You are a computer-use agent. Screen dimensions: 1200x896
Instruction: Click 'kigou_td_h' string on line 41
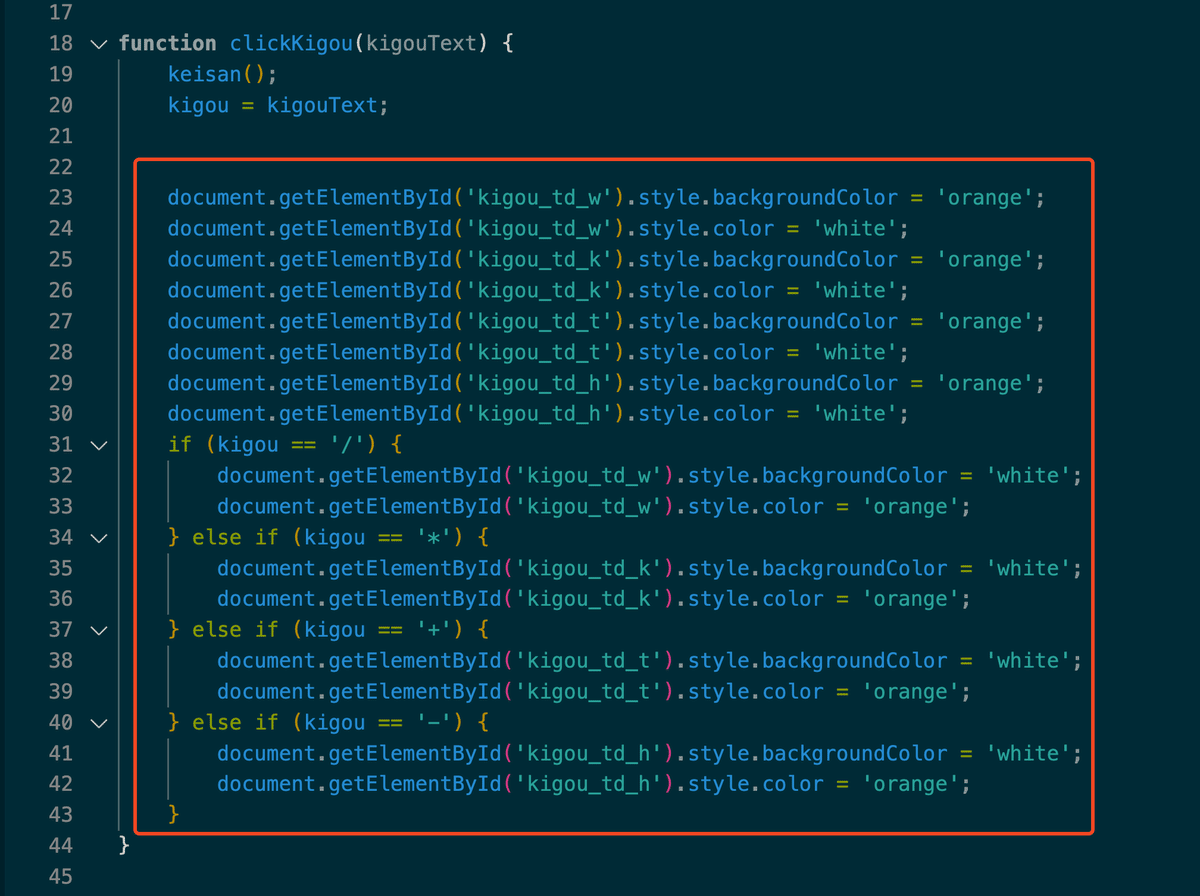click(589, 754)
